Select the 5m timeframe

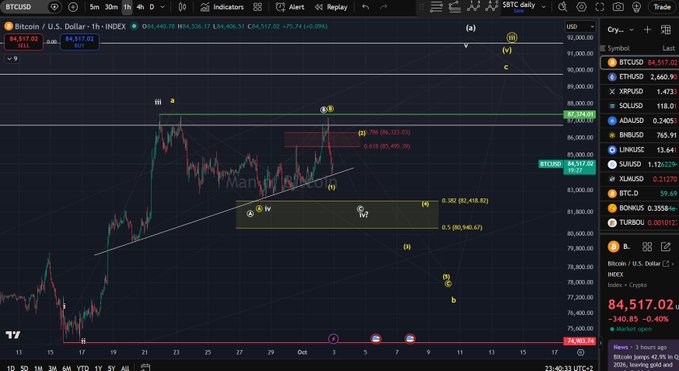[94, 7]
